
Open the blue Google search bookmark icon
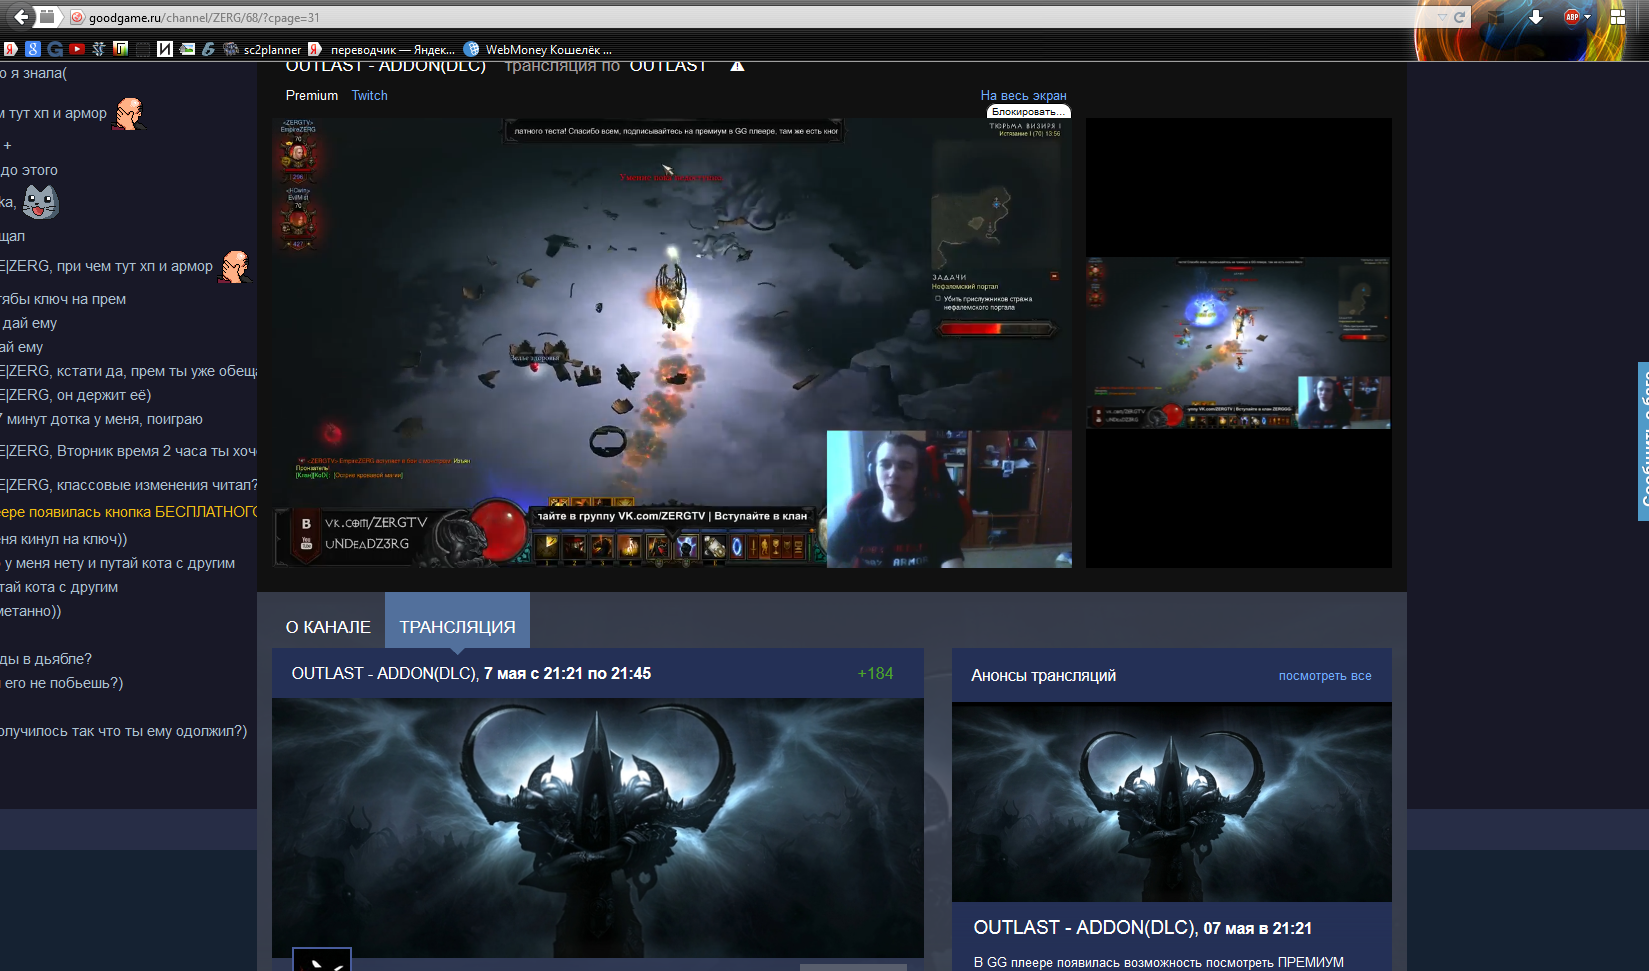click(33, 49)
